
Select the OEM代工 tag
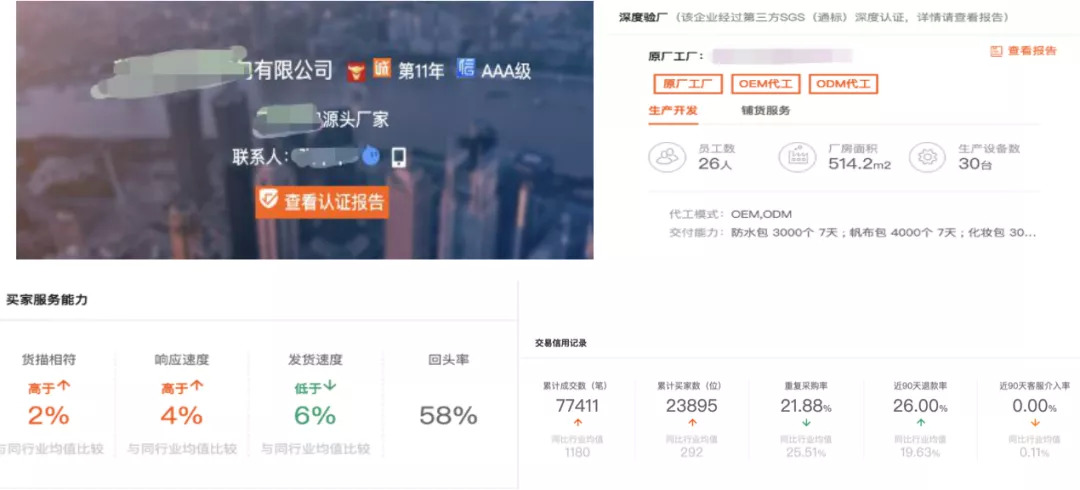[x=765, y=84]
